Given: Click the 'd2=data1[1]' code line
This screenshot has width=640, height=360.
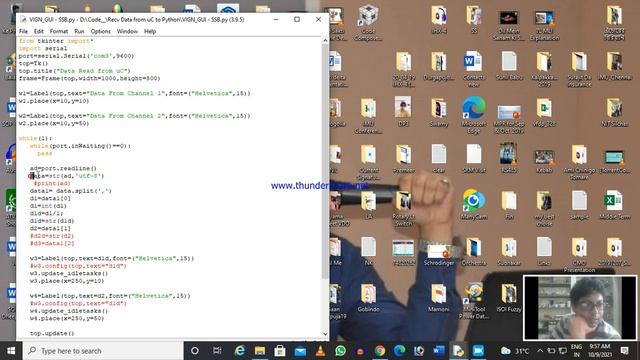Looking at the screenshot, I should [50, 228].
